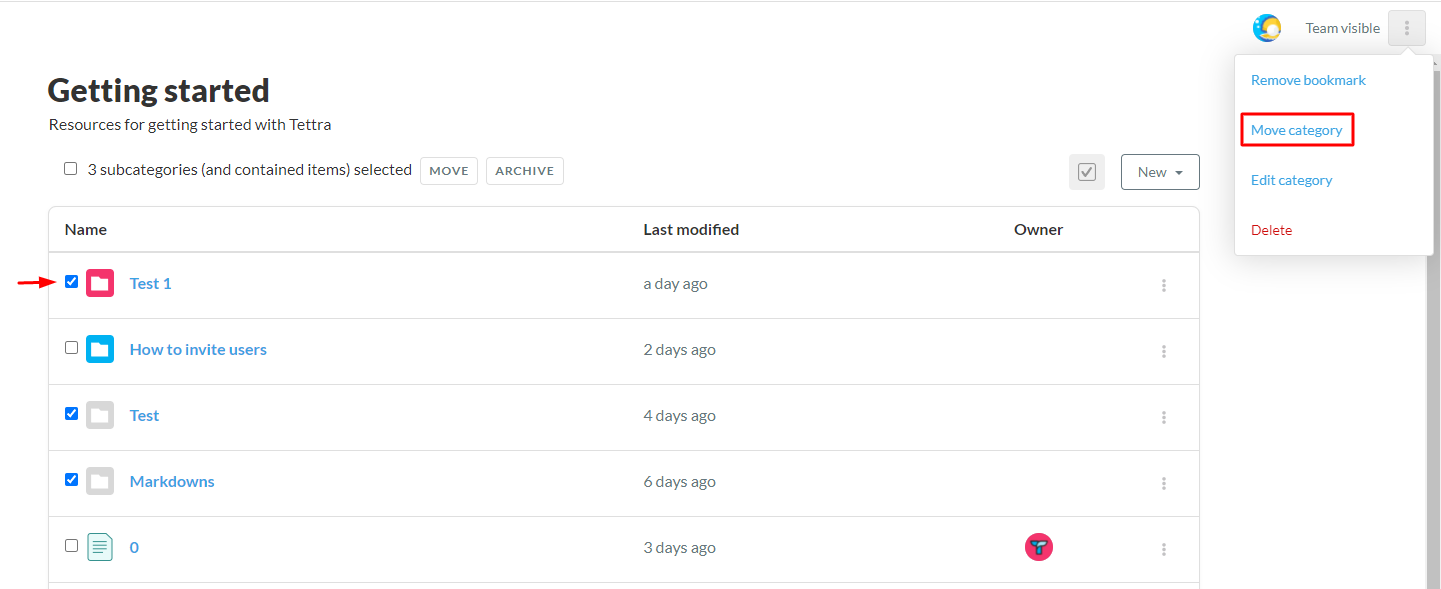The height and width of the screenshot is (589, 1441).
Task: Open the New dropdown button
Action: (1160, 172)
